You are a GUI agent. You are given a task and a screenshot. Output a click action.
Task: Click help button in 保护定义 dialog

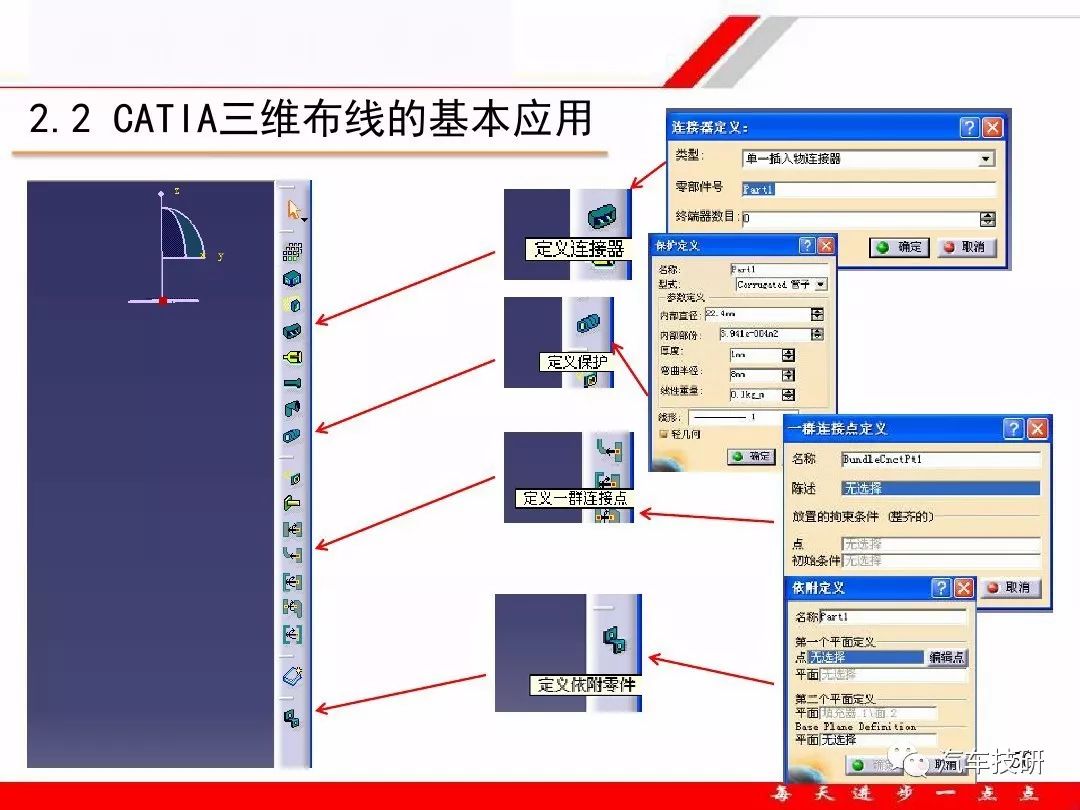[807, 245]
